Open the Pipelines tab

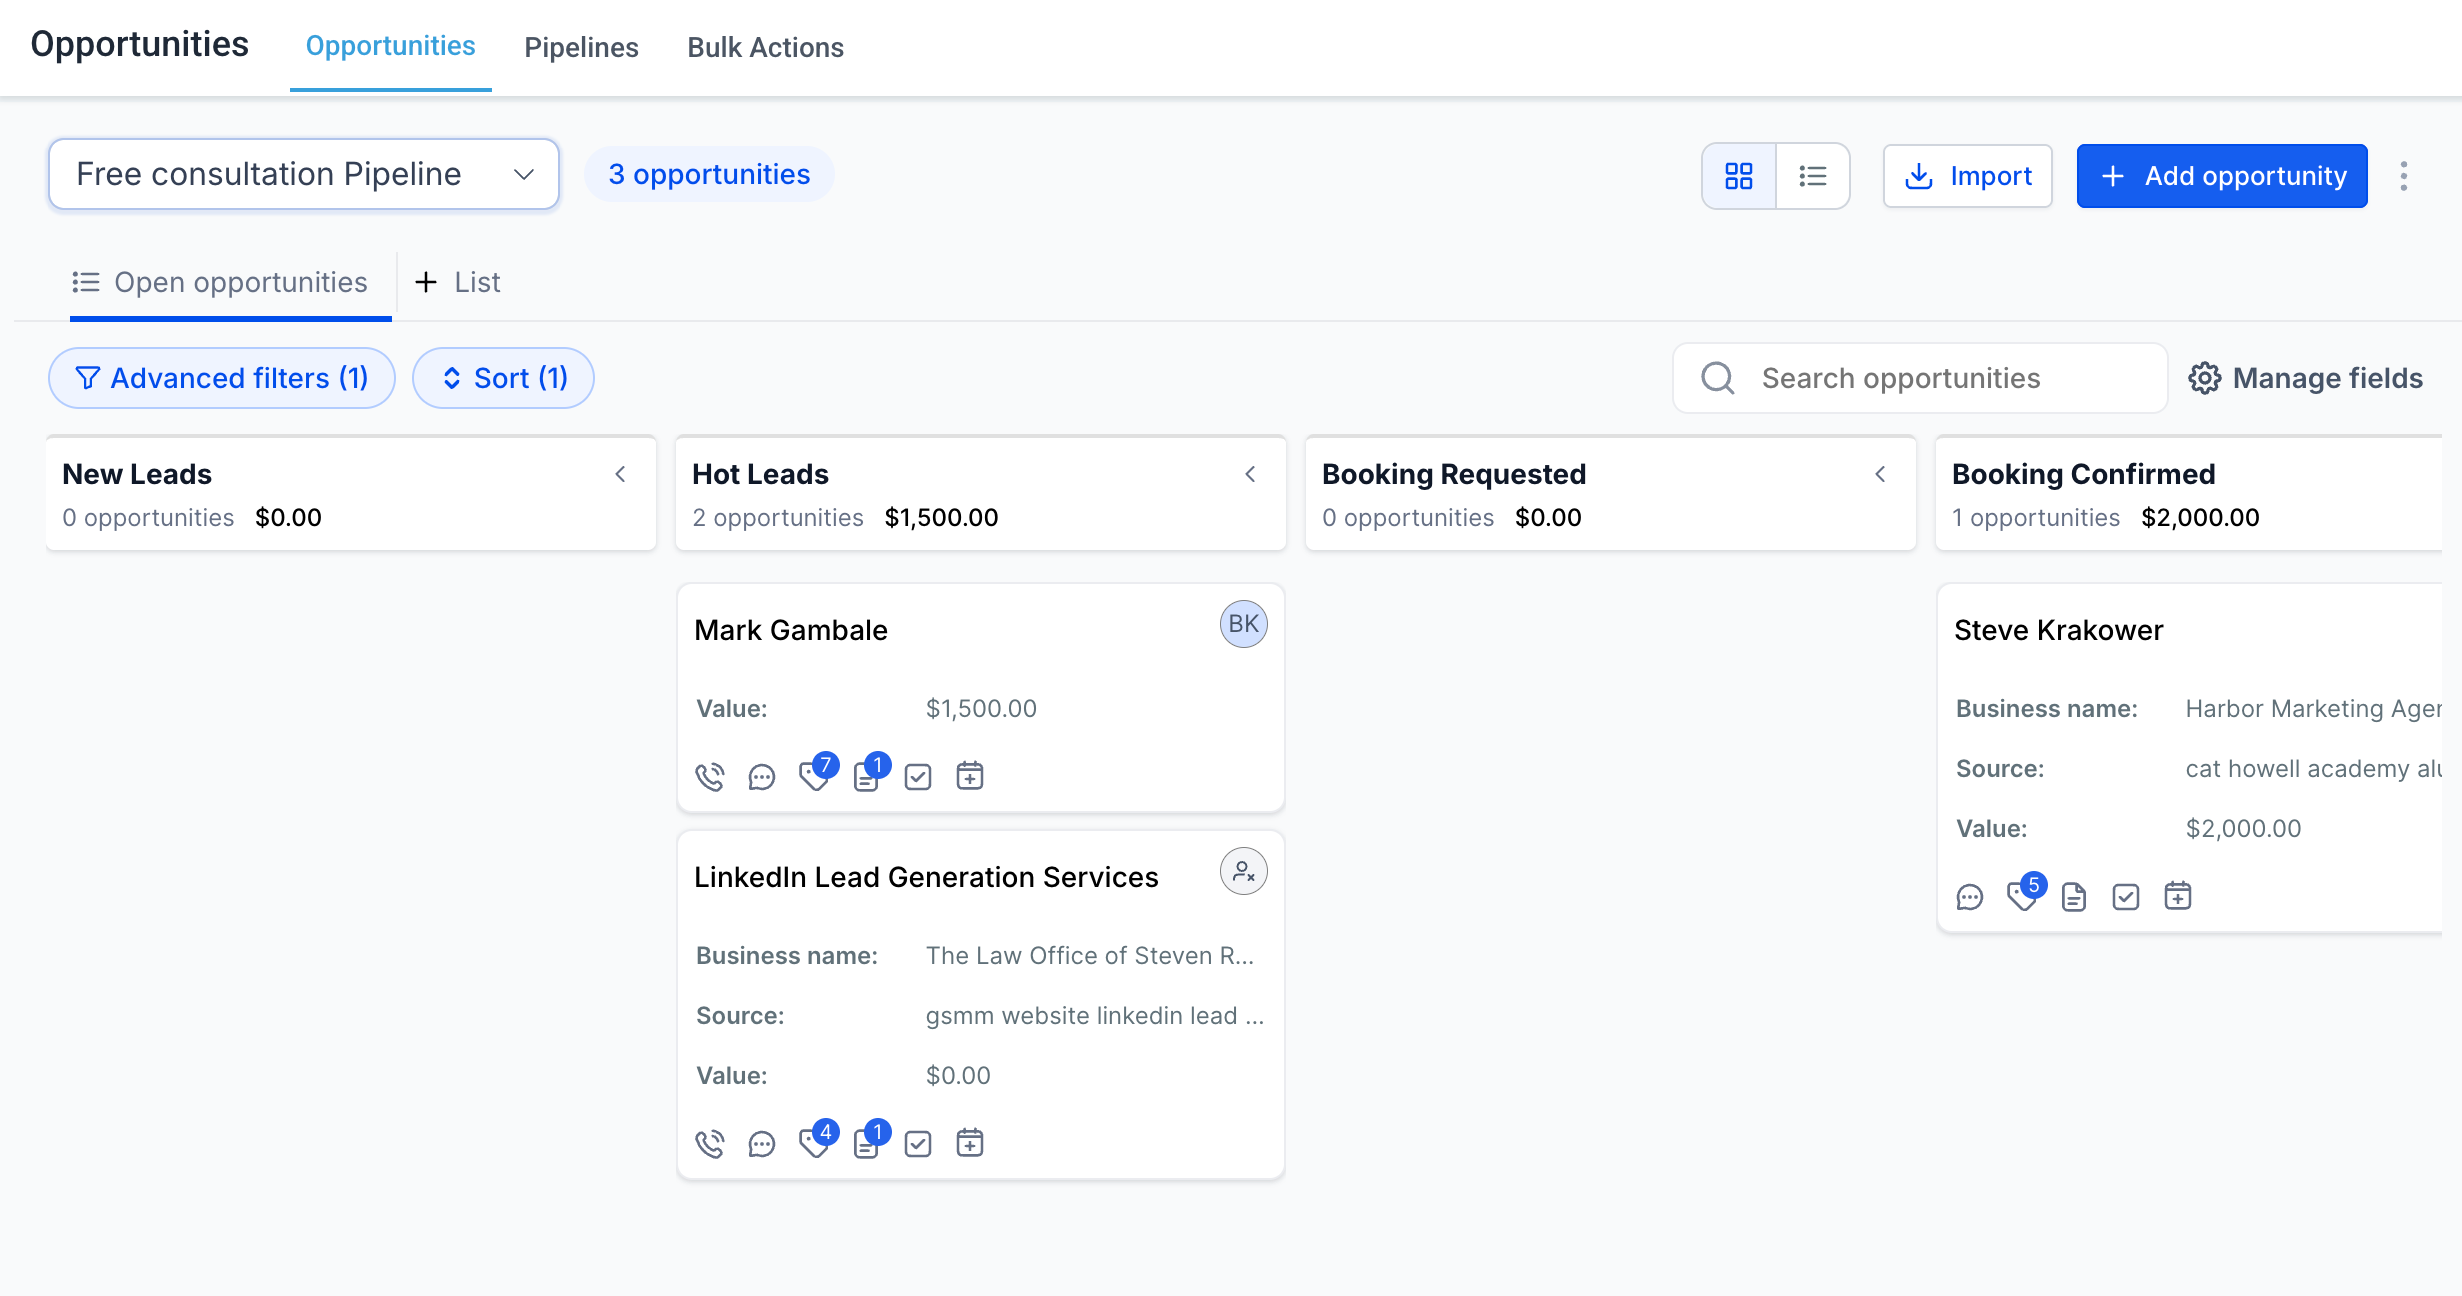point(581,47)
